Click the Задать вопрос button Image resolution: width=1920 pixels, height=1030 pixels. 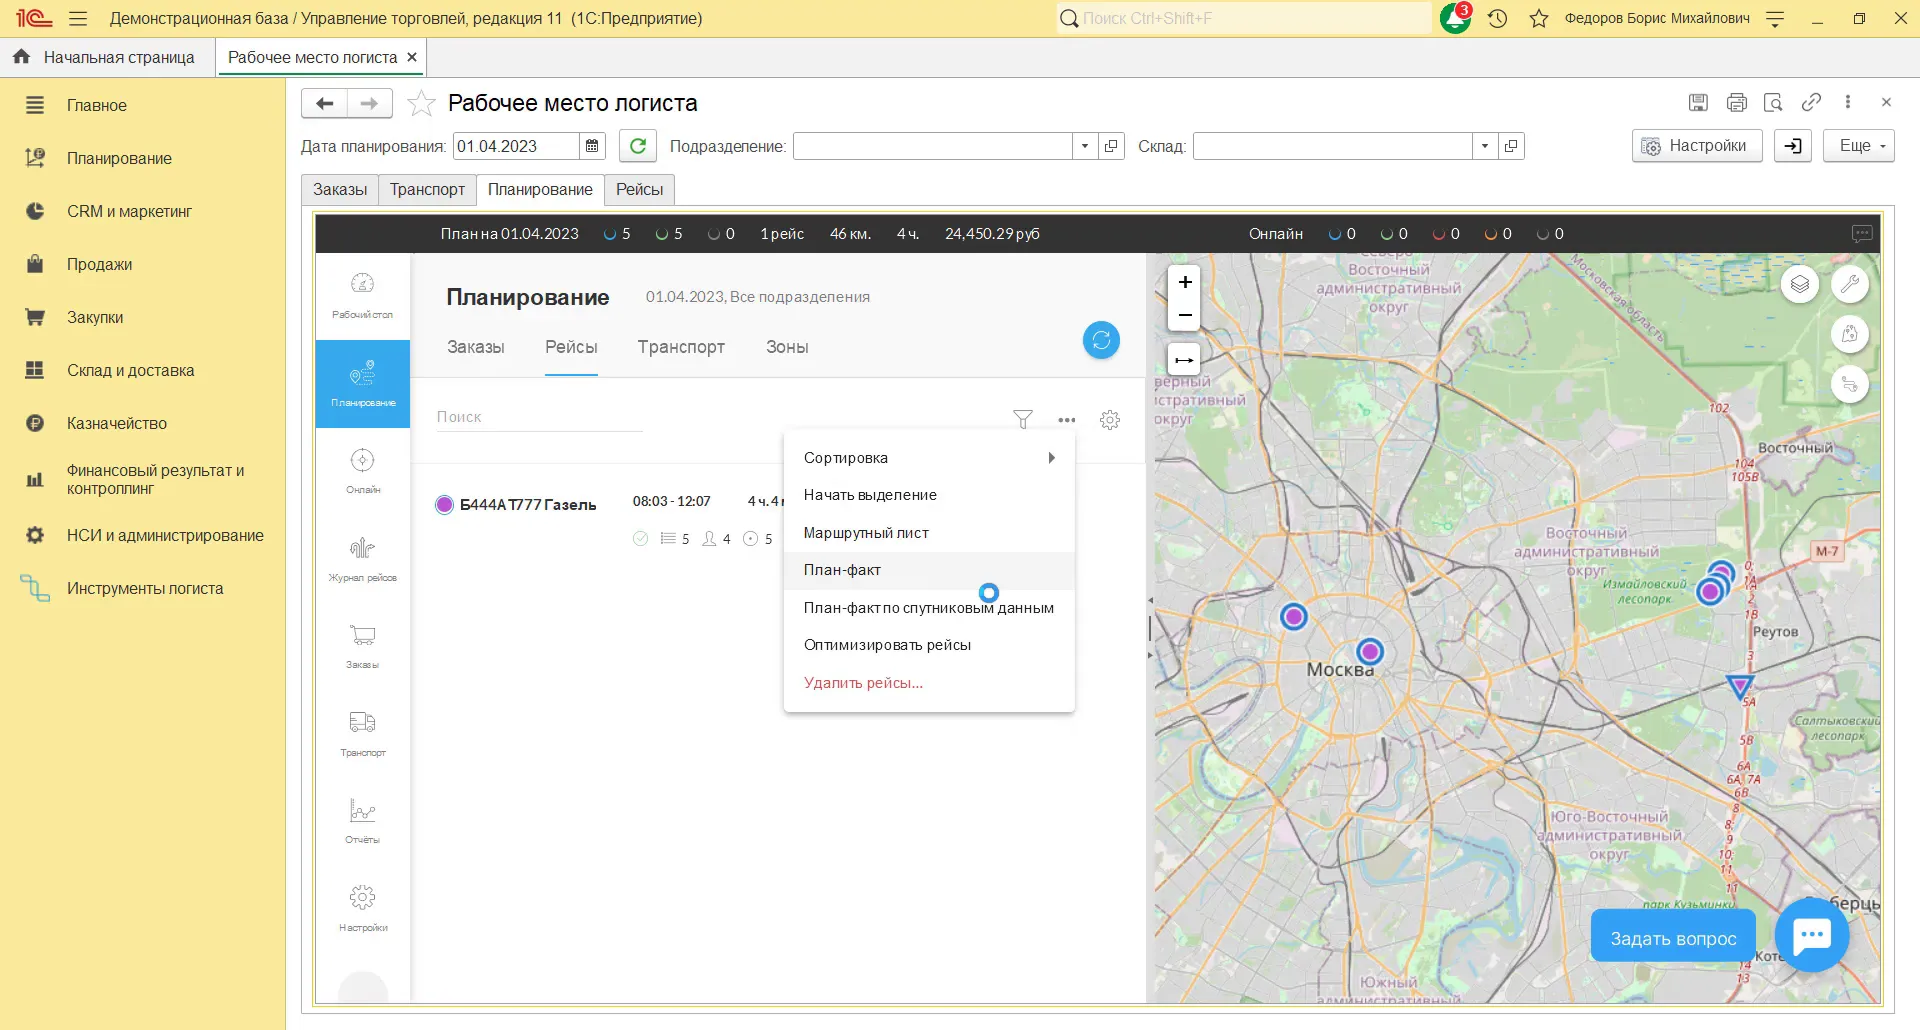(1673, 938)
